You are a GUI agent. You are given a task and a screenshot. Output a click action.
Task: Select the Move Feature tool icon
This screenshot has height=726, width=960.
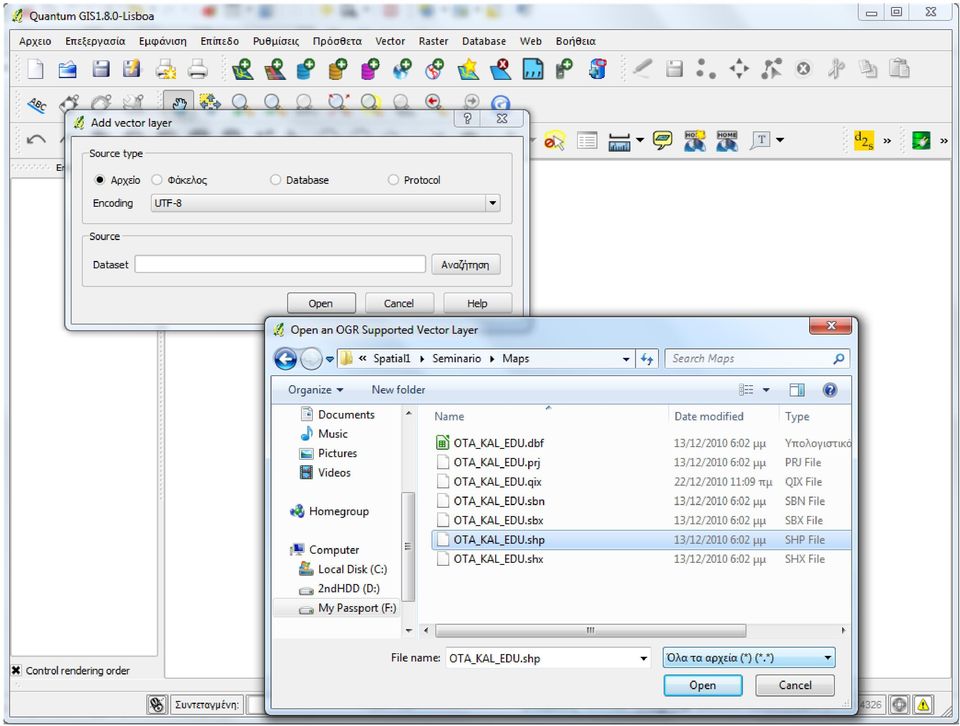point(740,69)
